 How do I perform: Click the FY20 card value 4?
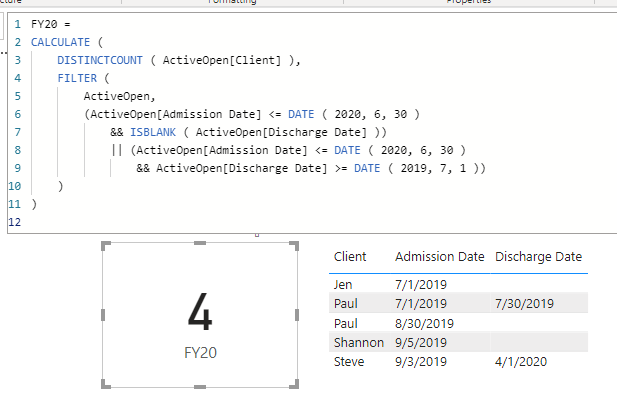pos(200,312)
